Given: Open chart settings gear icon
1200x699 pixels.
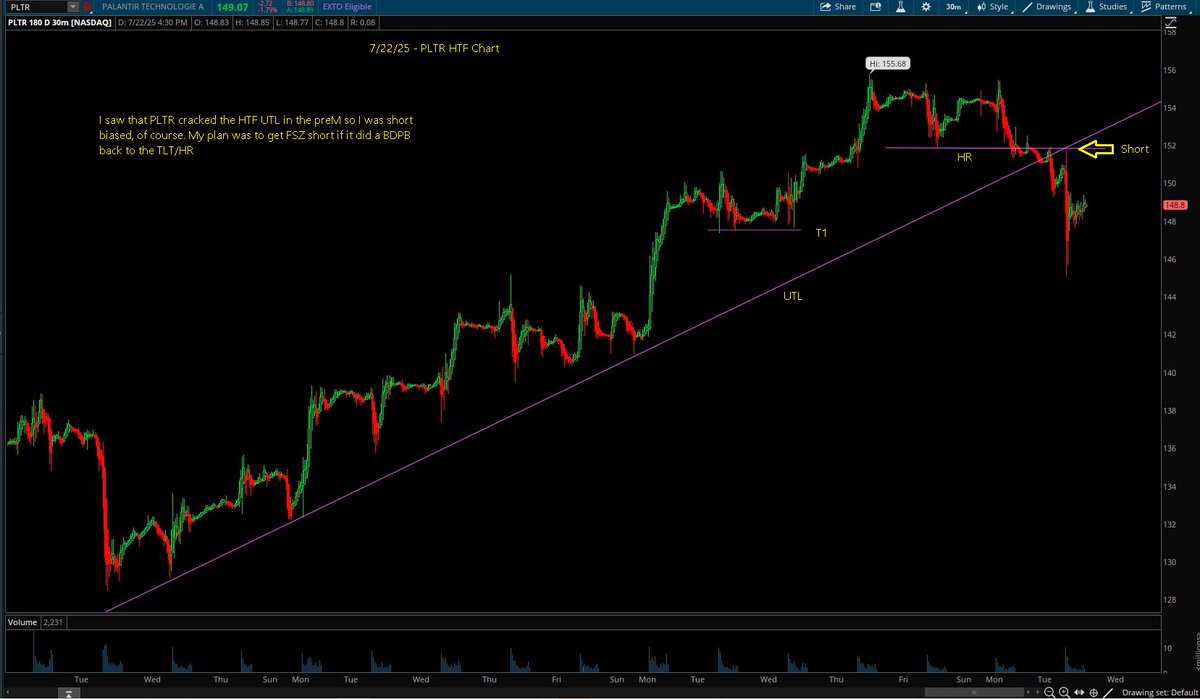Looking at the screenshot, I should (926, 7).
